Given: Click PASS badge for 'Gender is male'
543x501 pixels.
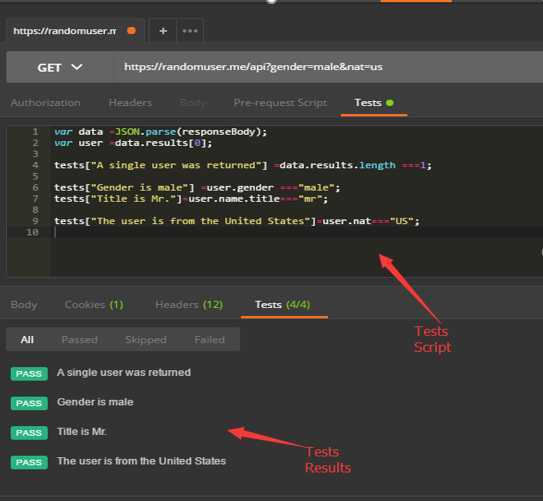Looking at the screenshot, I should [29, 403].
